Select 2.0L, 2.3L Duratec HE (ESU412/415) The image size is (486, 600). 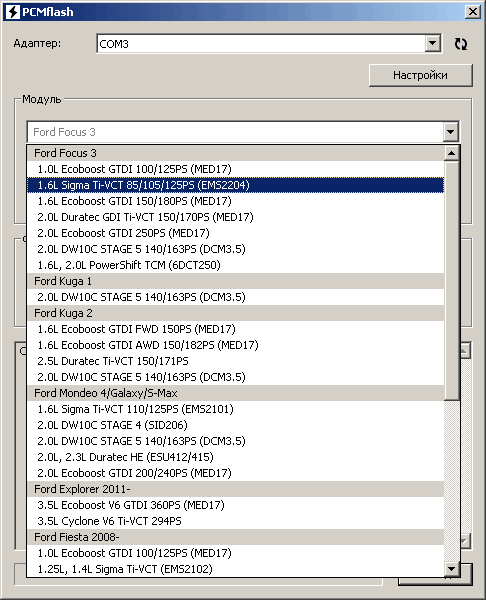coord(235,457)
